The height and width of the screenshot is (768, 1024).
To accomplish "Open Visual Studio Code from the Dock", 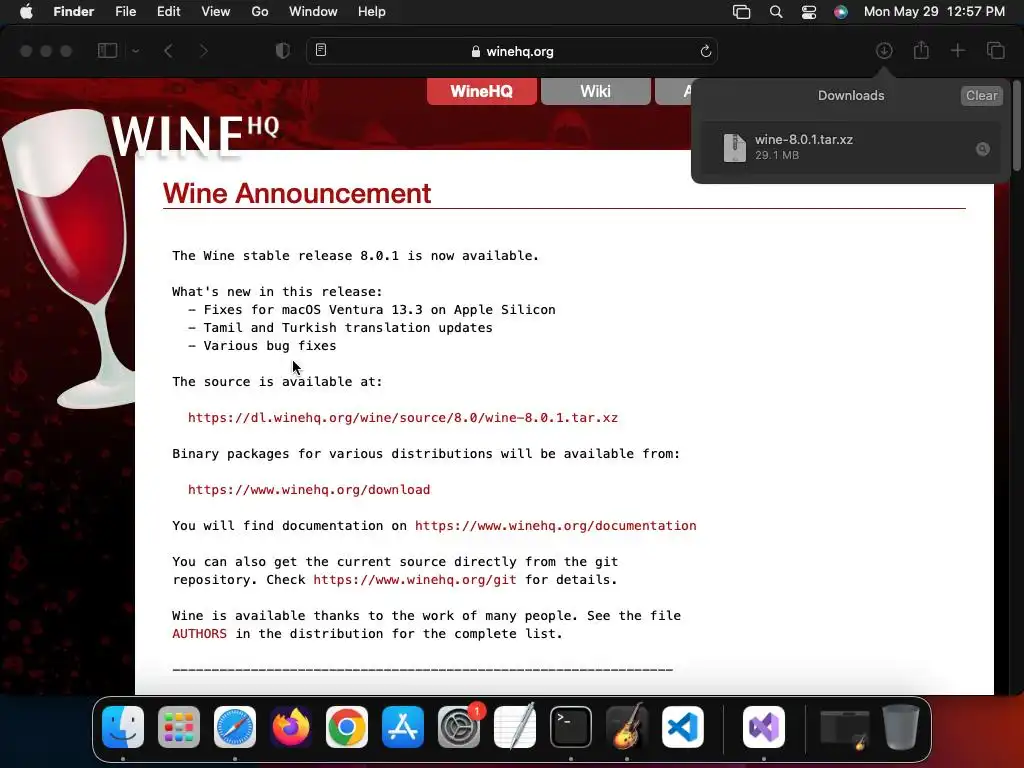I will [x=683, y=727].
